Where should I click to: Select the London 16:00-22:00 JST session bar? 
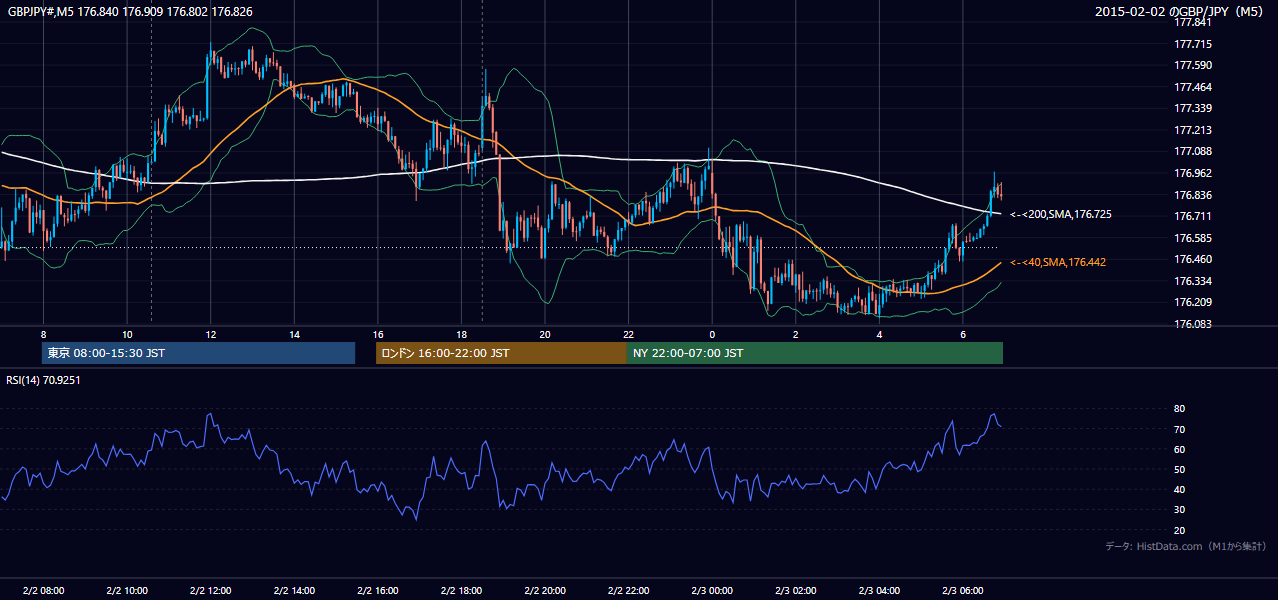(501, 353)
